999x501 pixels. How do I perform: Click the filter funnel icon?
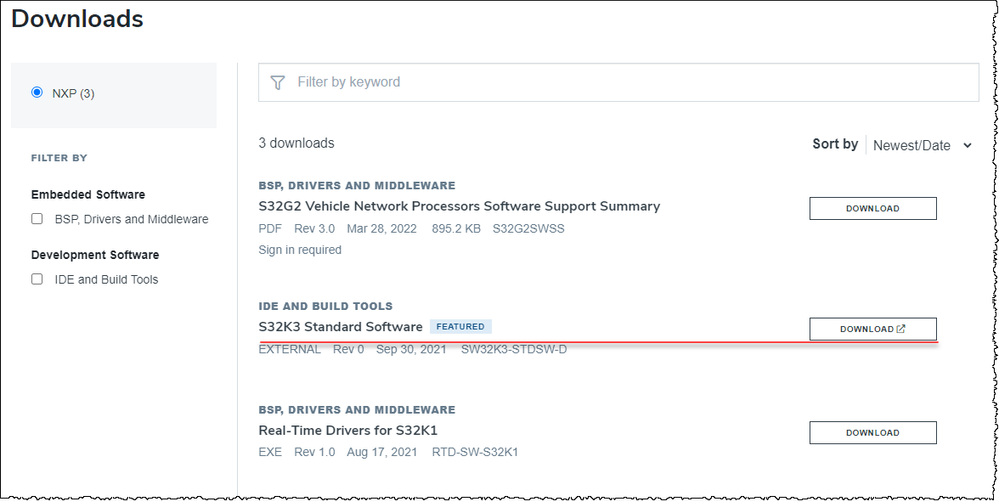coord(277,82)
